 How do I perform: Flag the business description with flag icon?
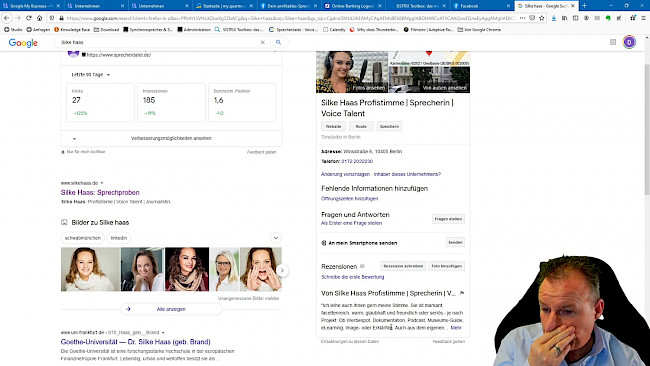[x=462, y=293]
